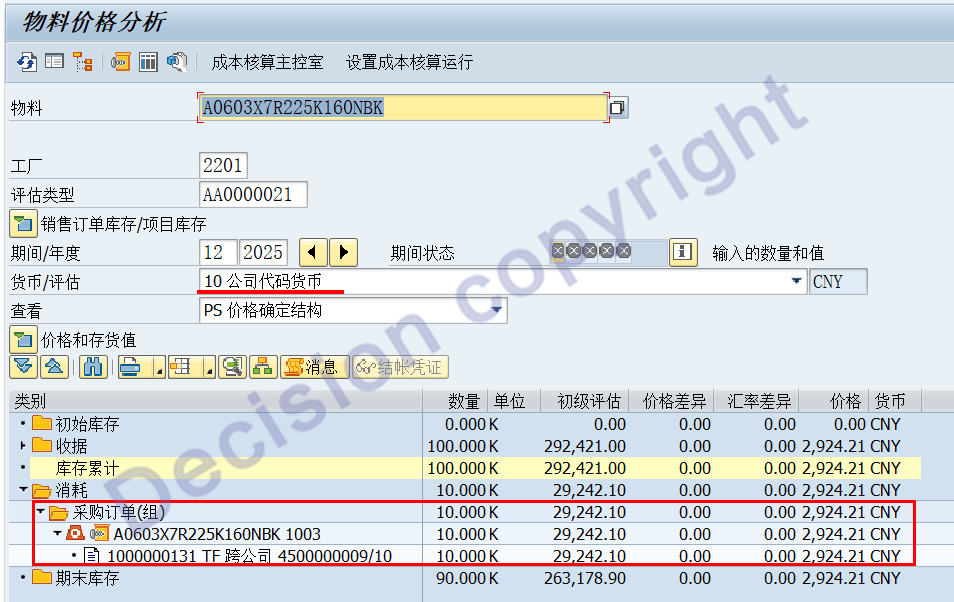954x602 pixels.
Task: Click the collapse all nodes icon
Action: click(x=53, y=367)
